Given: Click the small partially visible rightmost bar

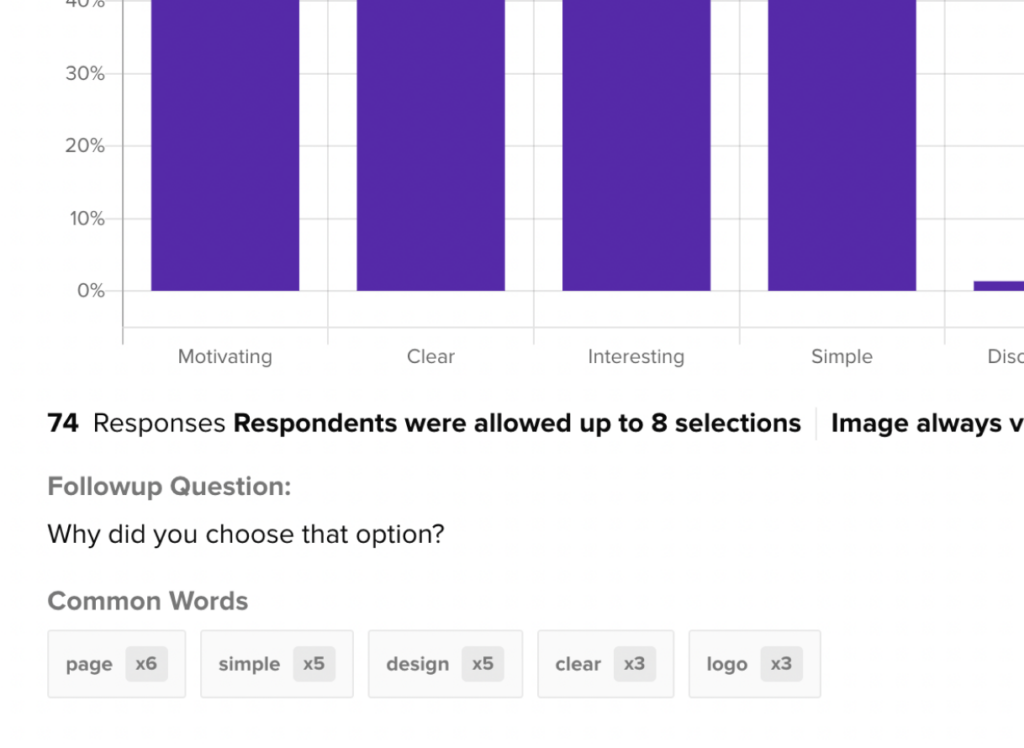Looking at the screenshot, I should coord(998,286).
